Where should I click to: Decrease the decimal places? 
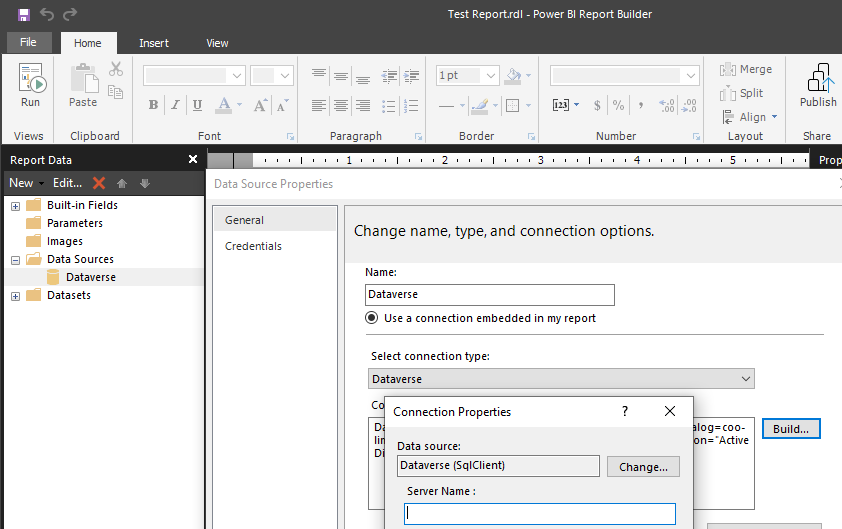(x=689, y=105)
